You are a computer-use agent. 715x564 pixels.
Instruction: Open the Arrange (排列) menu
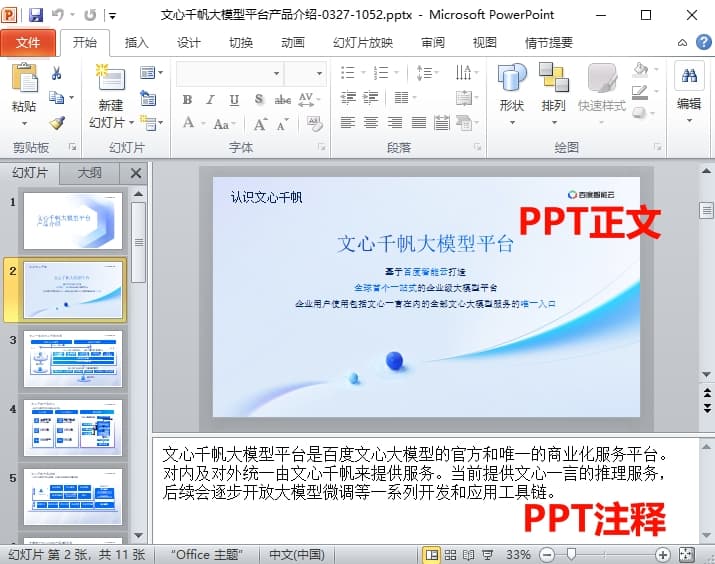coord(554,93)
